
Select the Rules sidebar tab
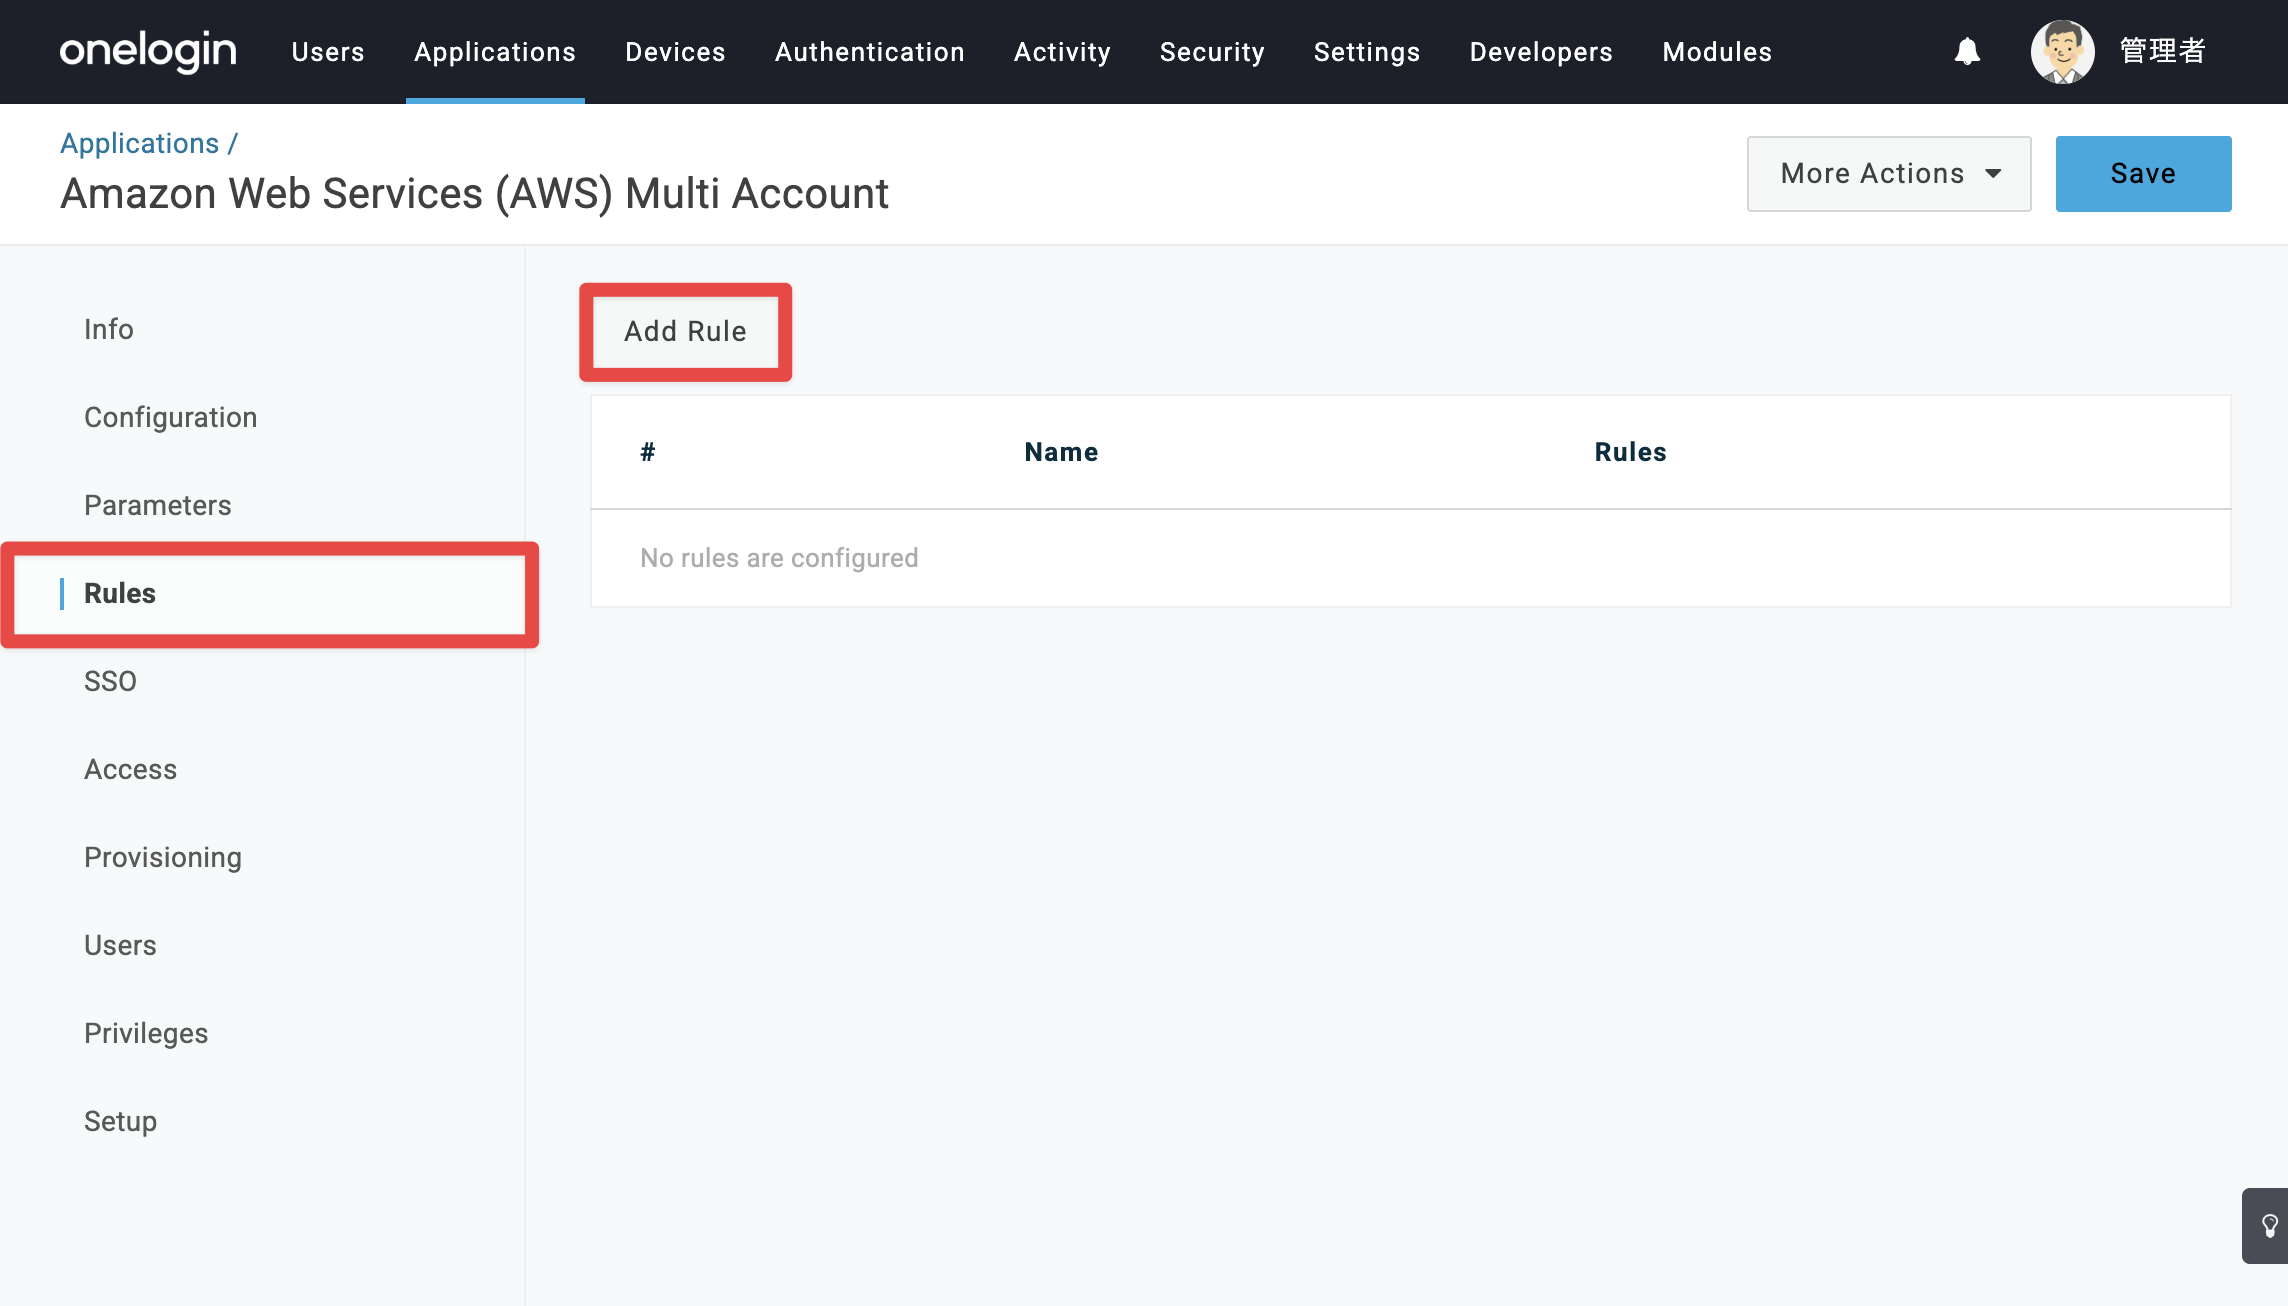[270, 594]
